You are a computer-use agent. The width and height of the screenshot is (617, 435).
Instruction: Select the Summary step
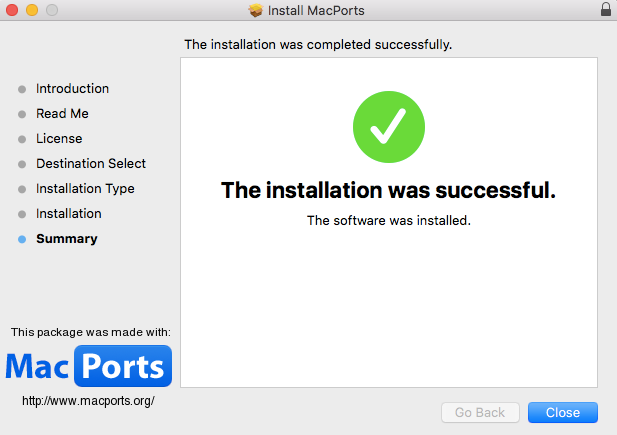coord(67,239)
